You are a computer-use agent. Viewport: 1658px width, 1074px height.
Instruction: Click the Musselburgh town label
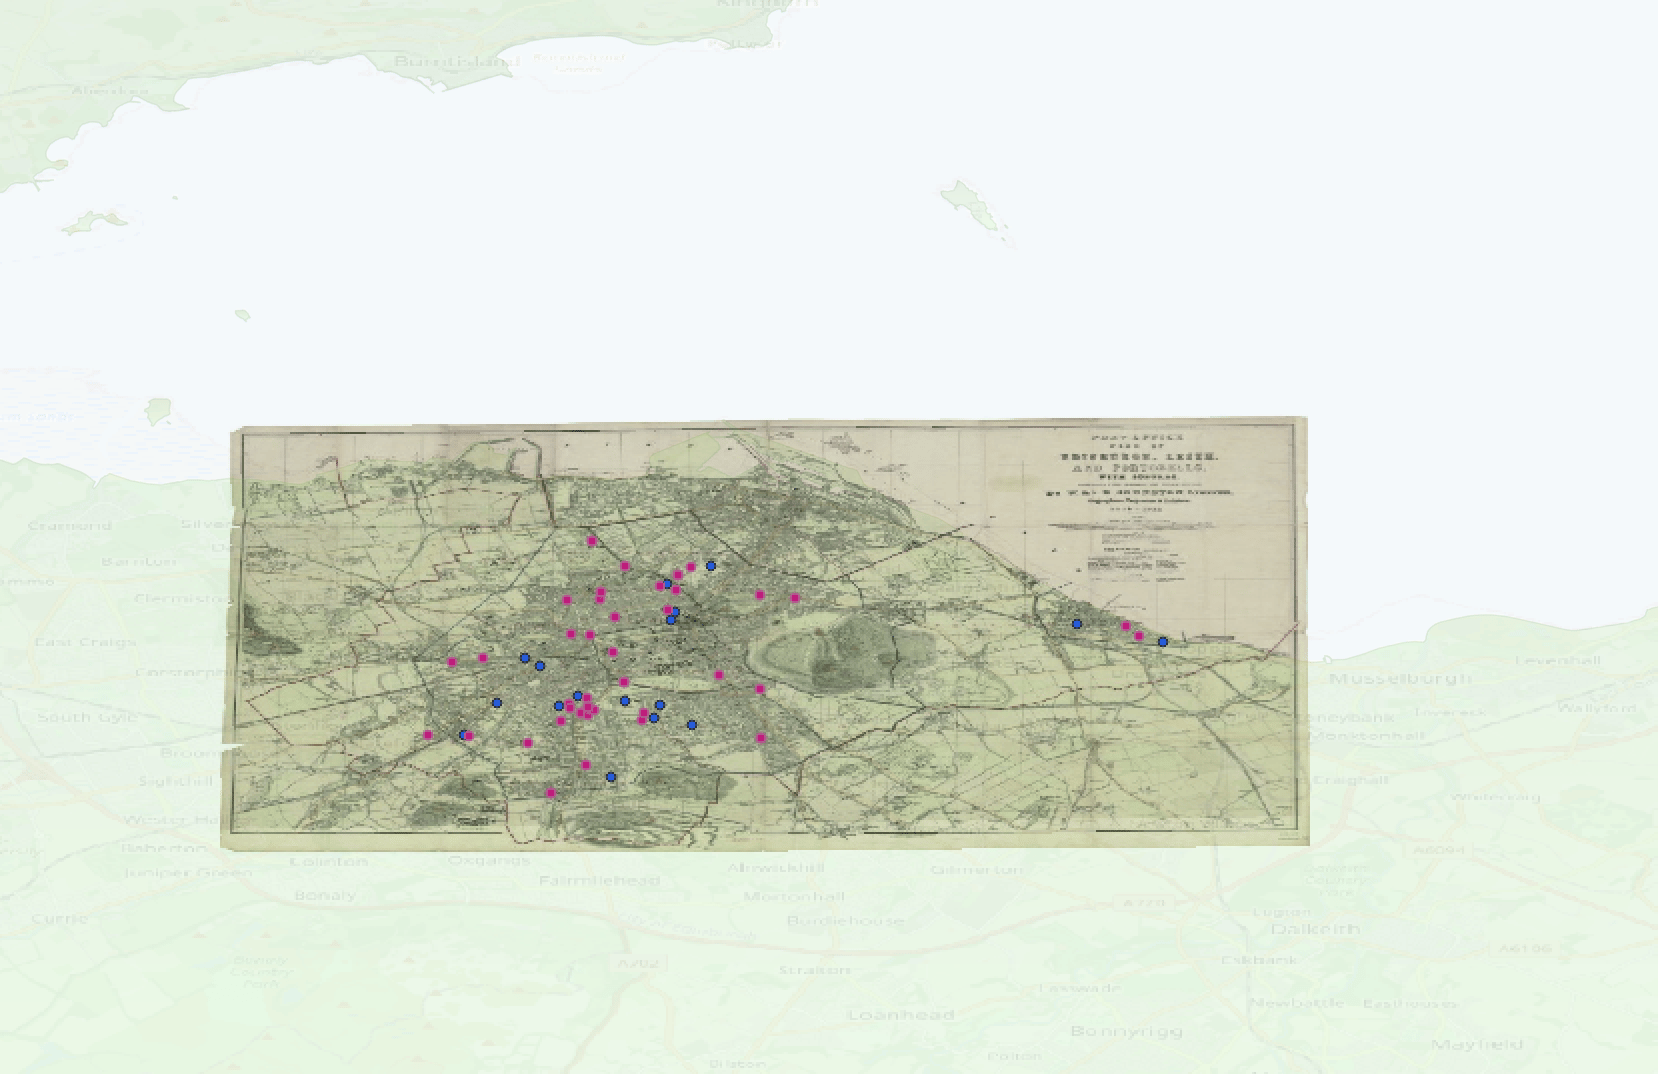pyautogui.click(x=1400, y=678)
